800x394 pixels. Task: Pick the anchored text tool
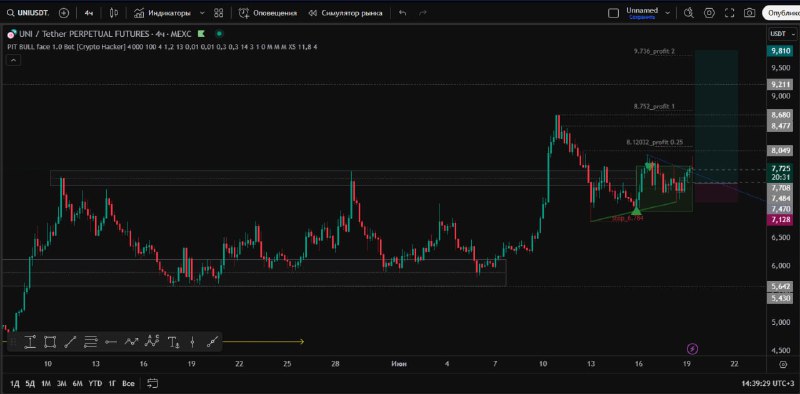(x=173, y=342)
